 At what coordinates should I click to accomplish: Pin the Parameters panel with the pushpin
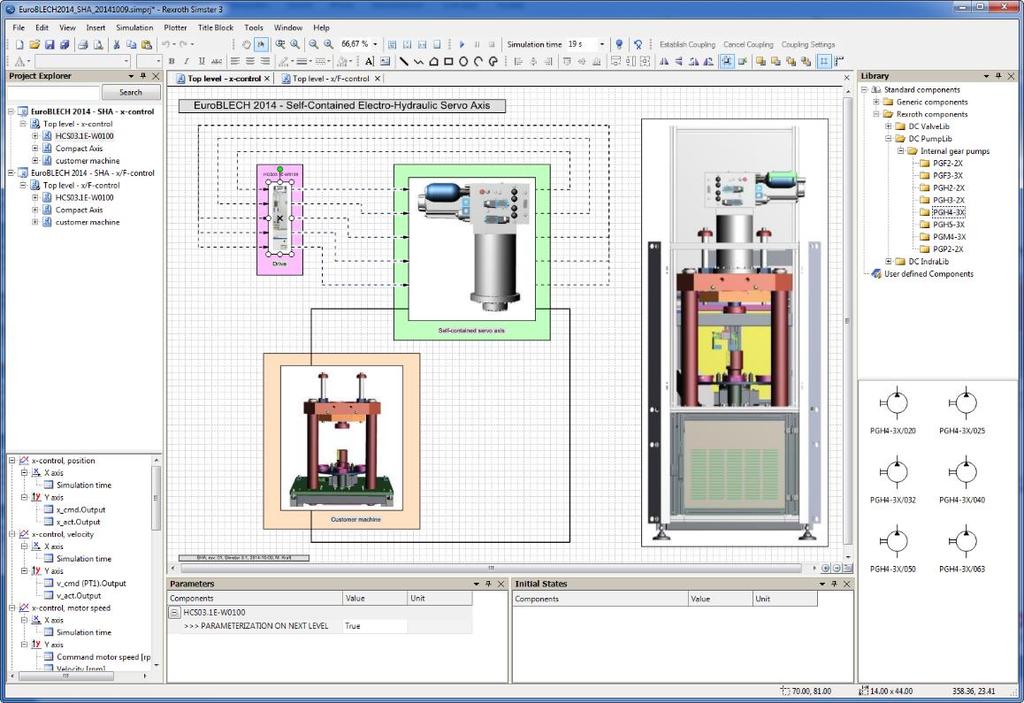[488, 584]
